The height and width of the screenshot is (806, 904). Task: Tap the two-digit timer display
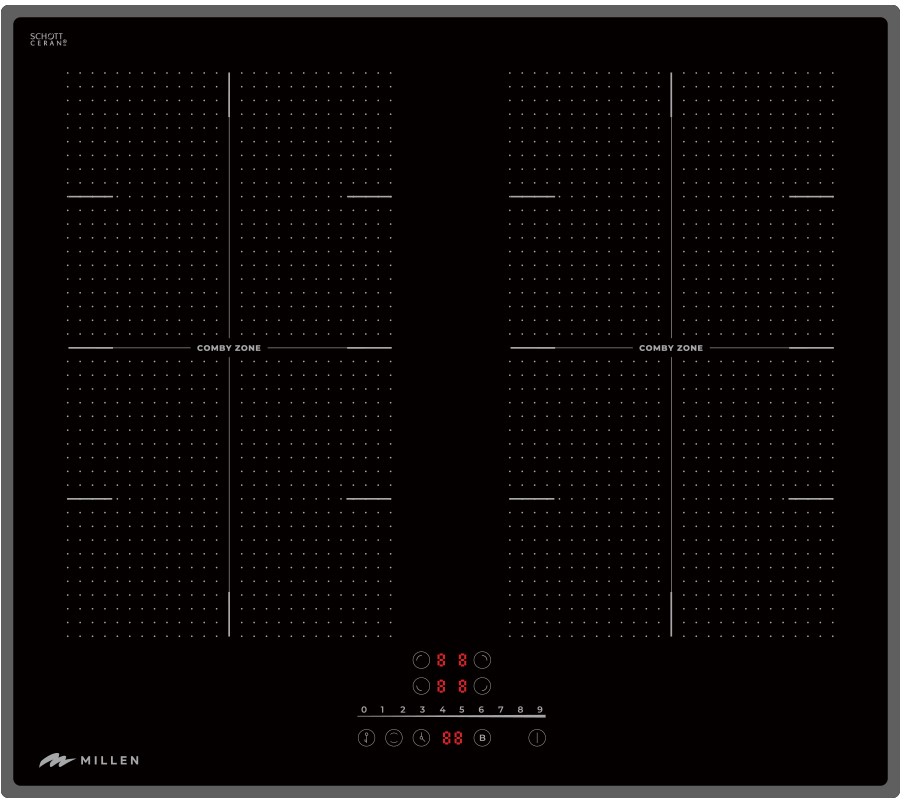[452, 739]
